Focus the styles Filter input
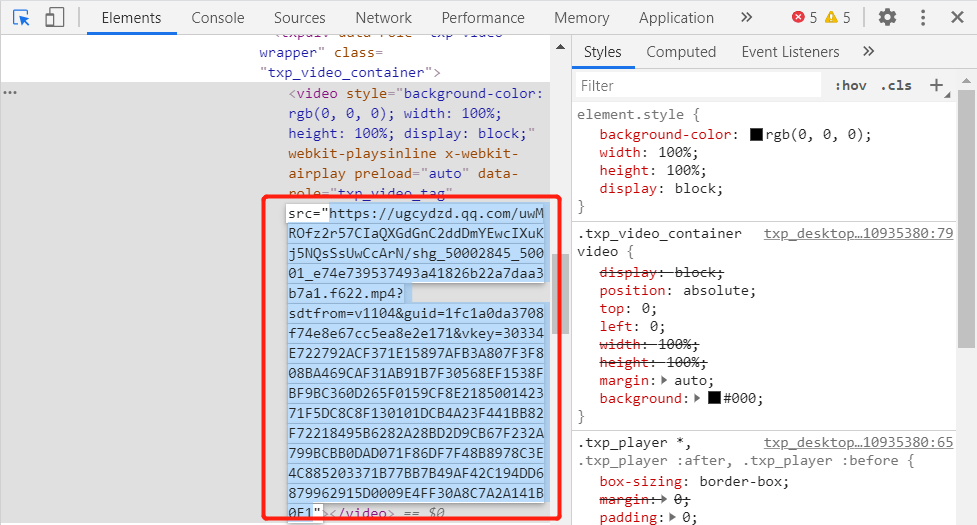 click(x=698, y=85)
